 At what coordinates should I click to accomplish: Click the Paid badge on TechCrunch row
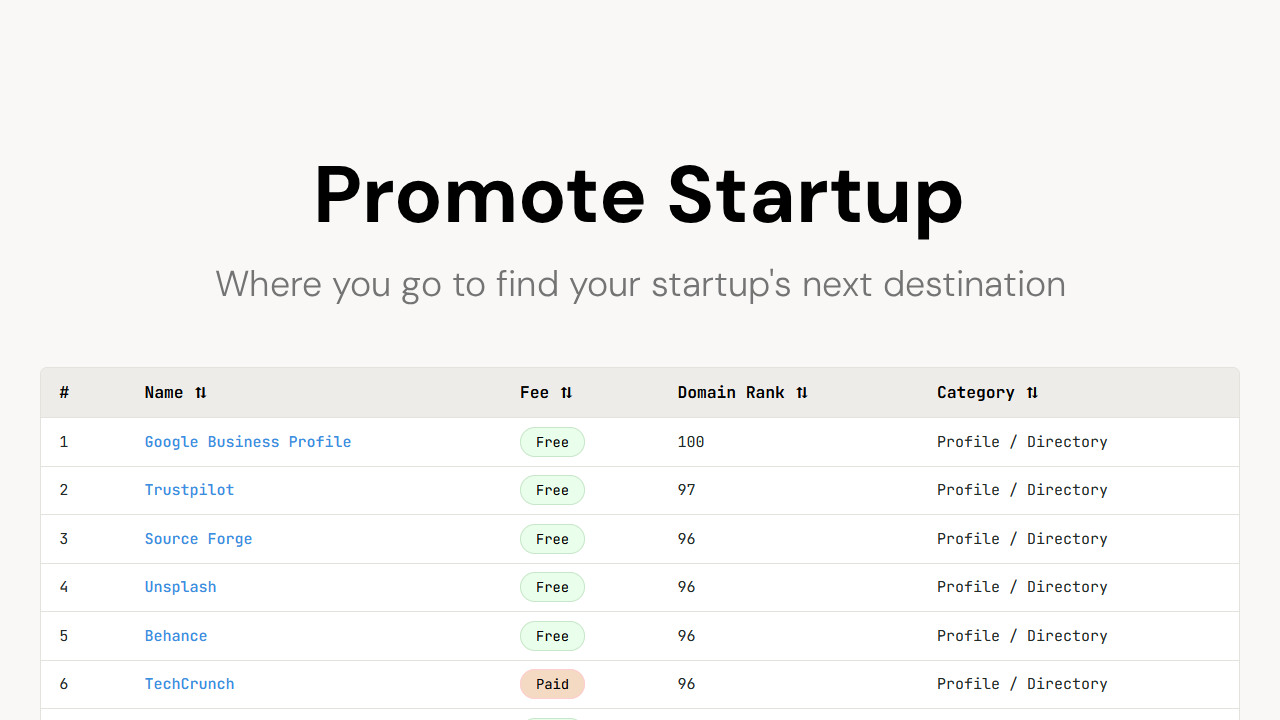point(552,684)
